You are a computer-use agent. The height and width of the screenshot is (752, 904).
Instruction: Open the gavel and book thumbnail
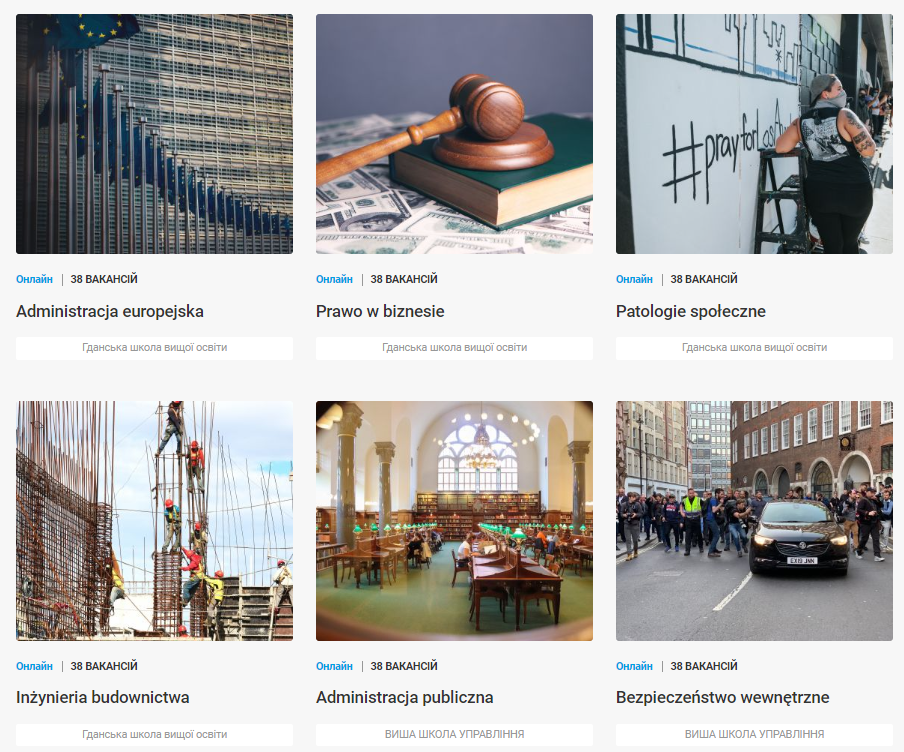(x=454, y=134)
